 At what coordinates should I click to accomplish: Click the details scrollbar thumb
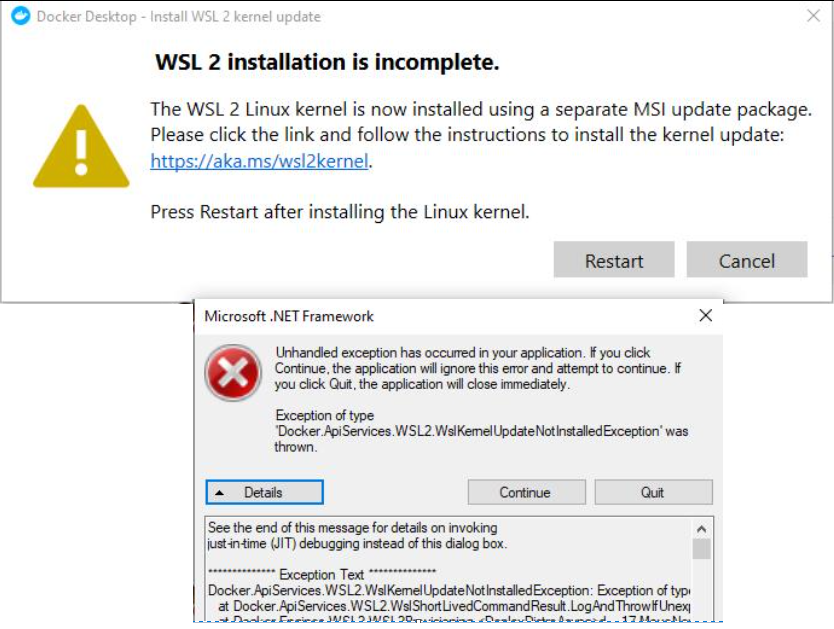(702, 549)
